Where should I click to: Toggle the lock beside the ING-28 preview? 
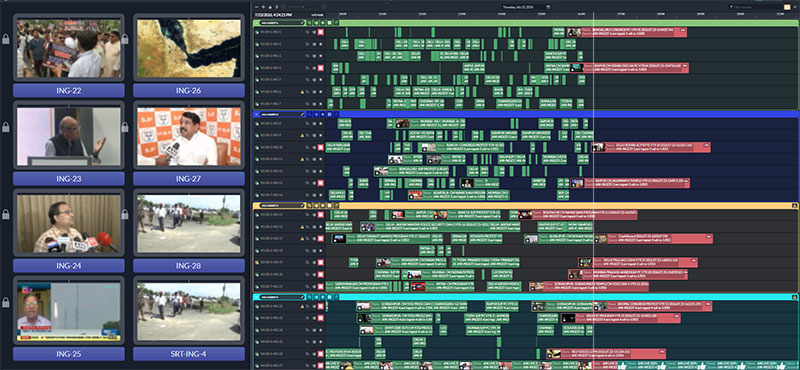[125, 214]
